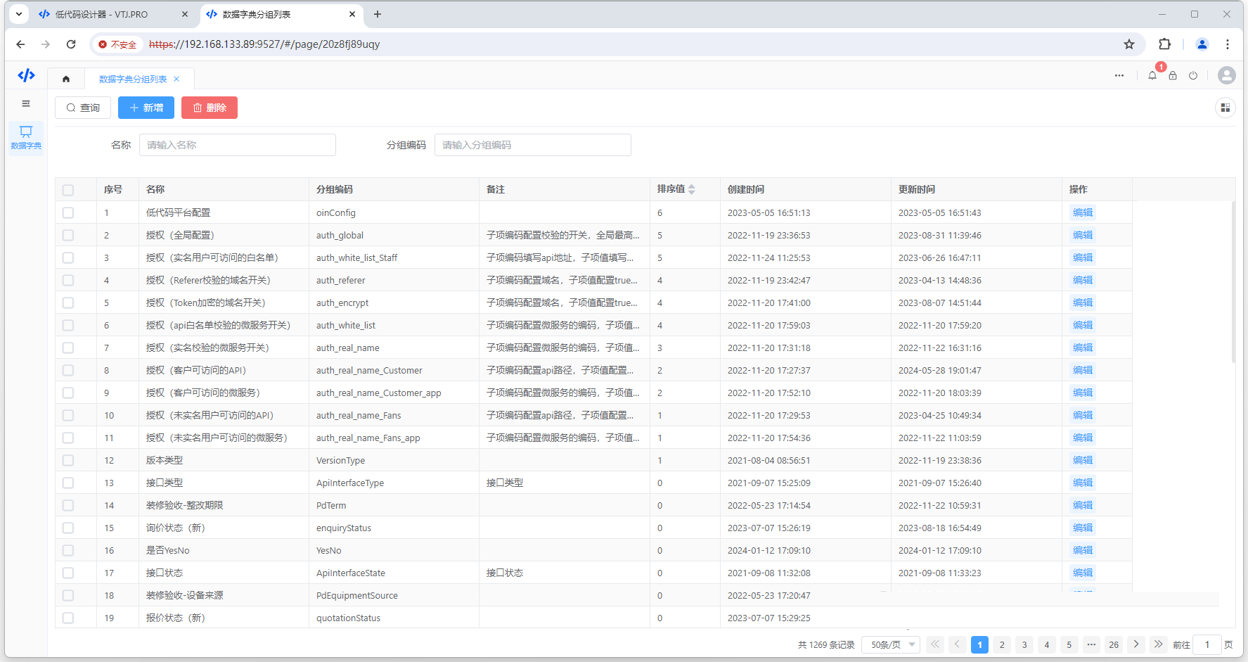Check the row for 接口类型
1248x662 pixels.
68,483
